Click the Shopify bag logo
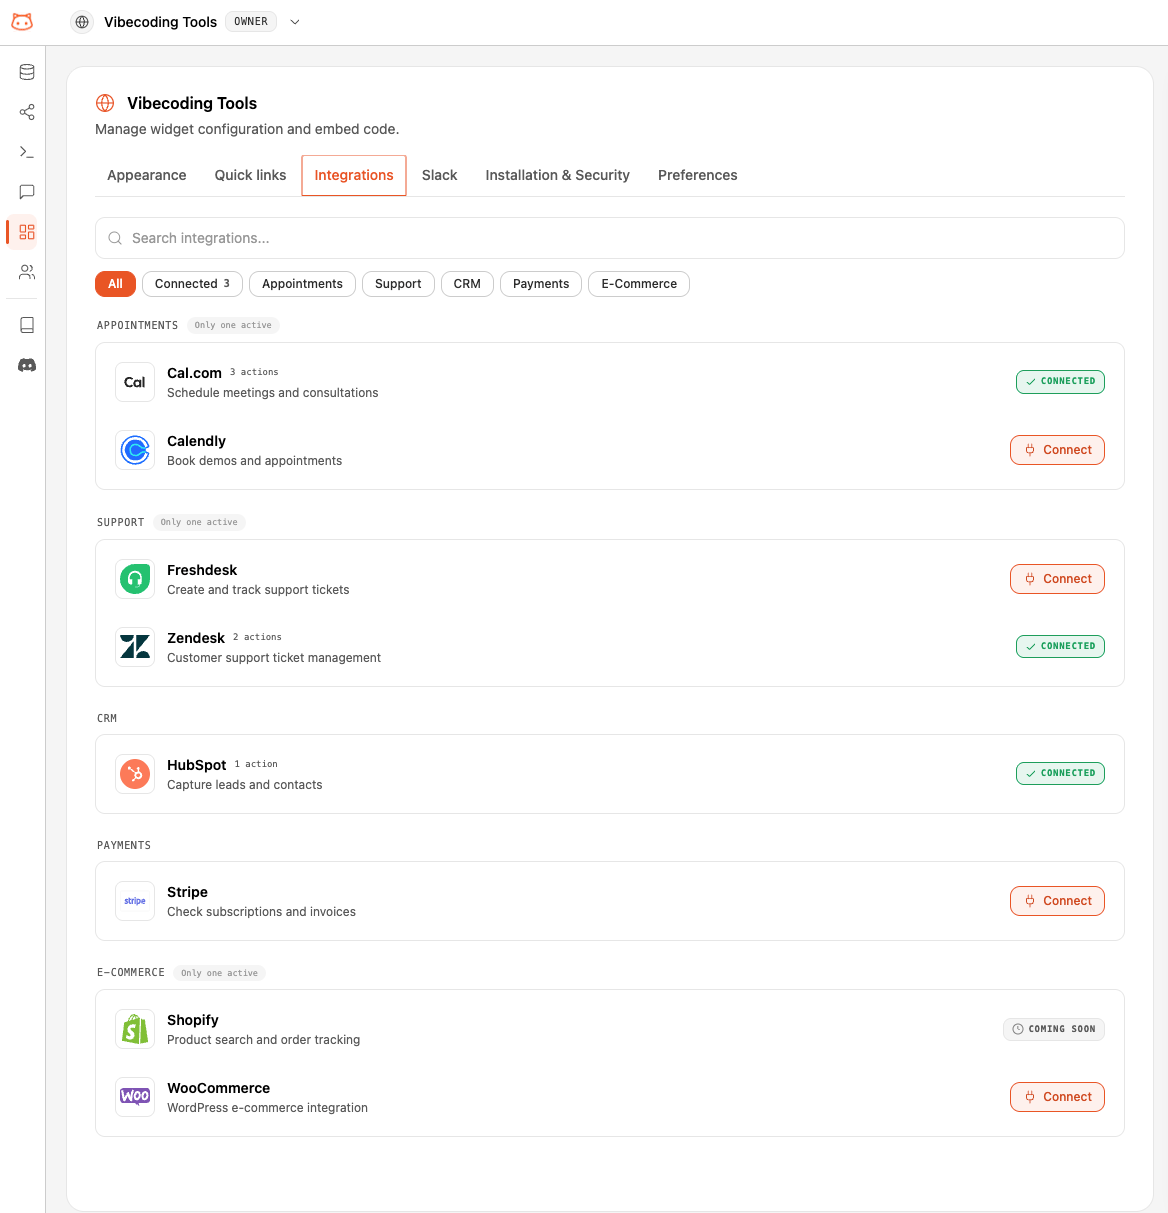The height and width of the screenshot is (1213, 1168). [135, 1029]
